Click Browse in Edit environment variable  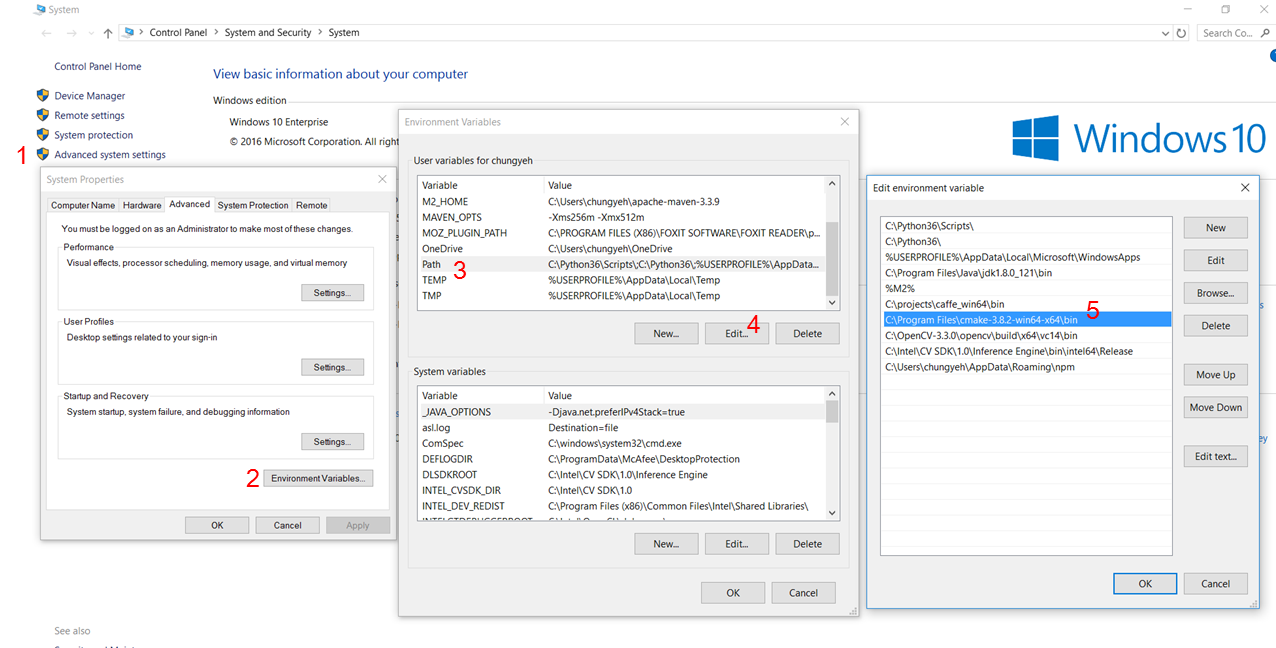tap(1215, 293)
